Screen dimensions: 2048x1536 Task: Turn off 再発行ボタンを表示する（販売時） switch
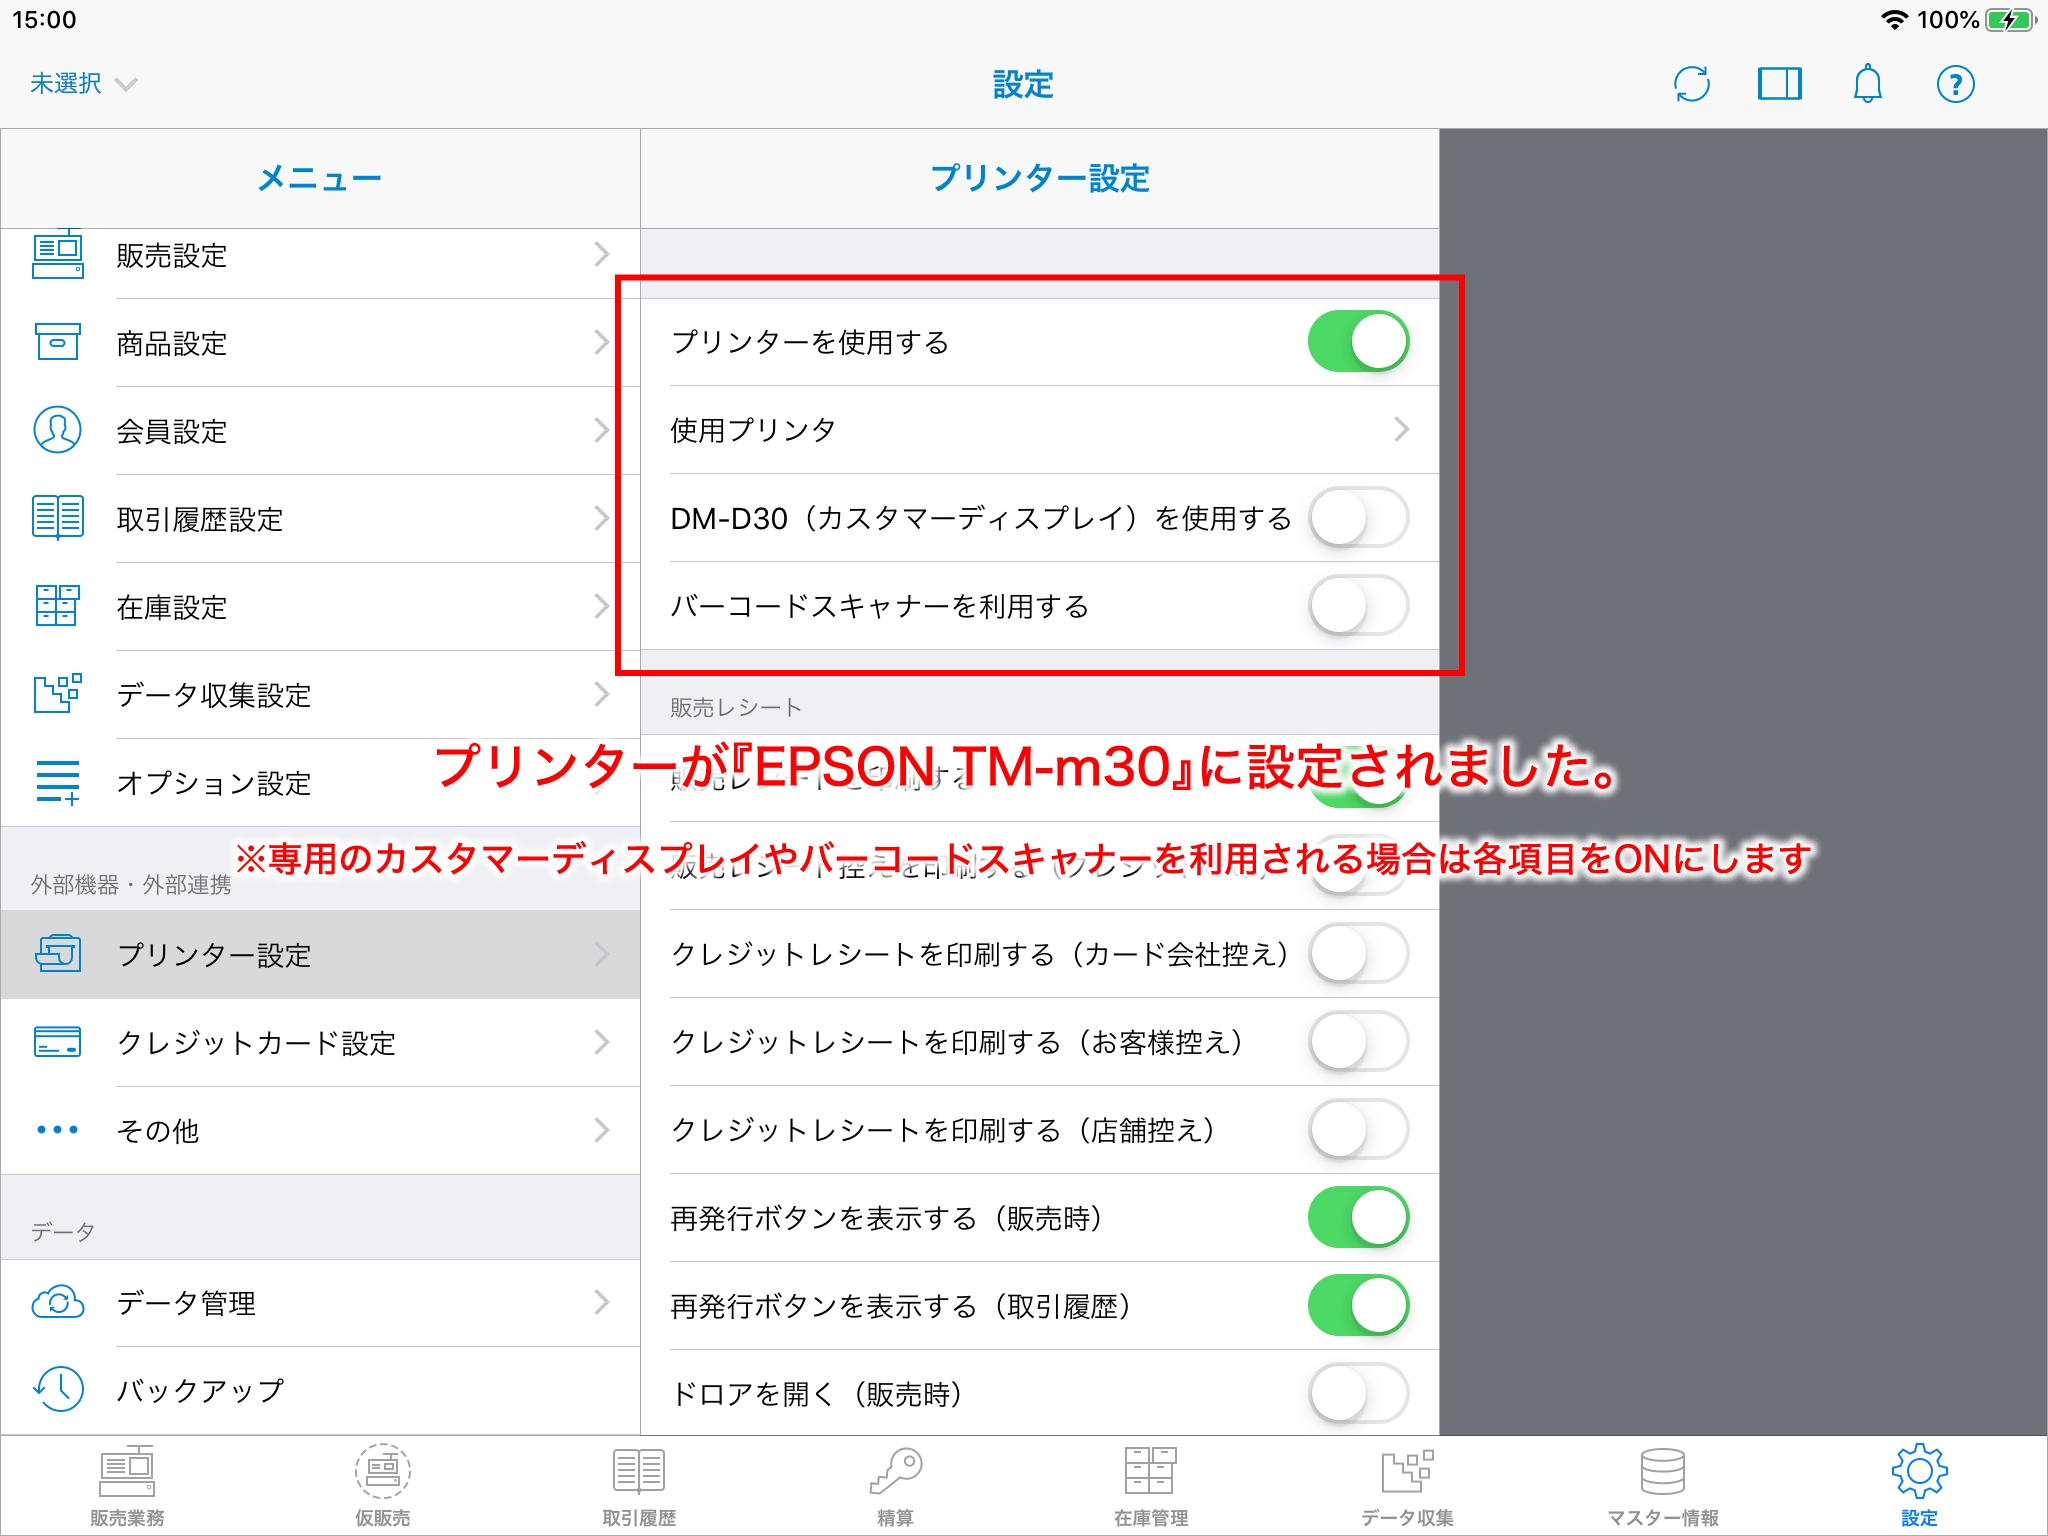pos(1358,1218)
